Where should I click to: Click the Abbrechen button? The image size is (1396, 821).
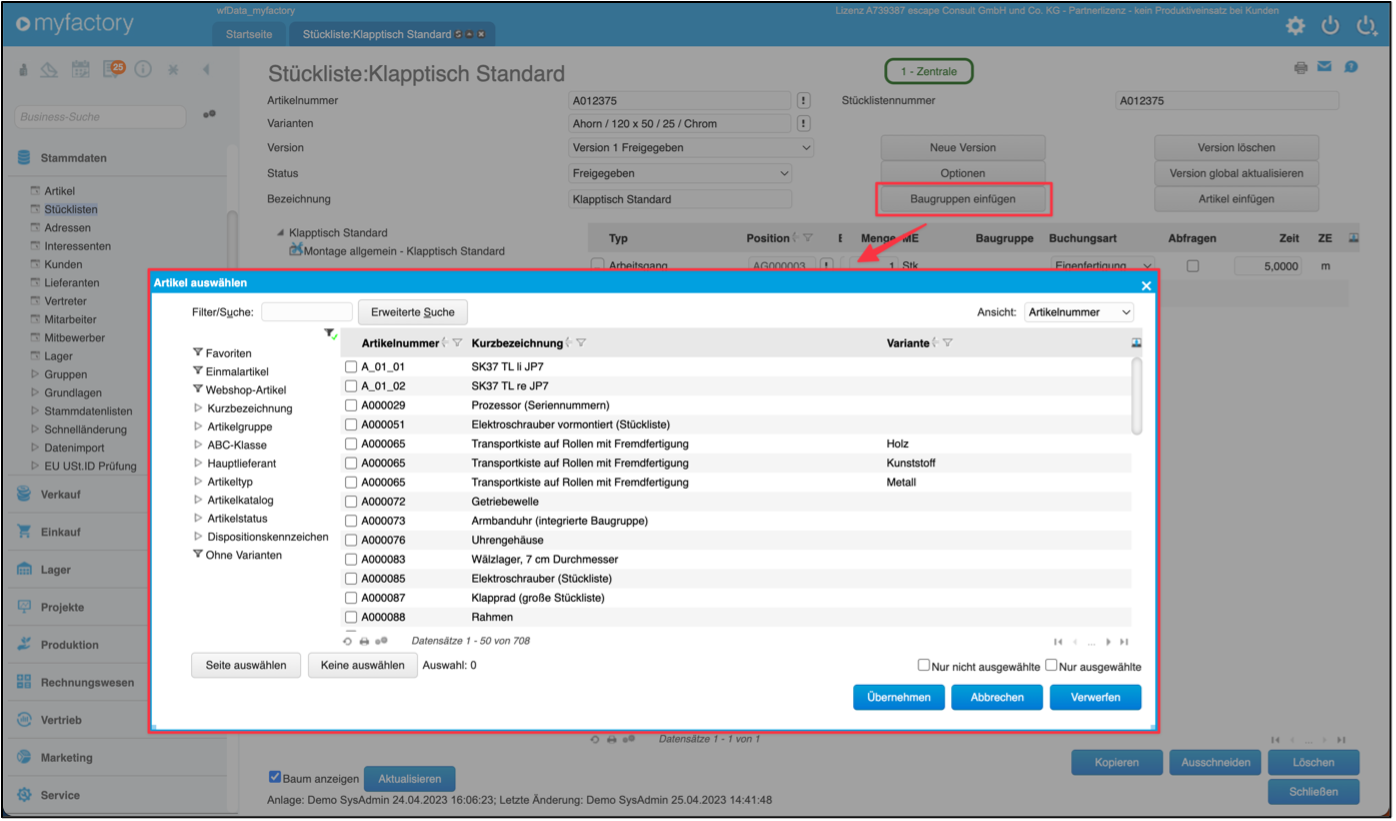tap(997, 697)
